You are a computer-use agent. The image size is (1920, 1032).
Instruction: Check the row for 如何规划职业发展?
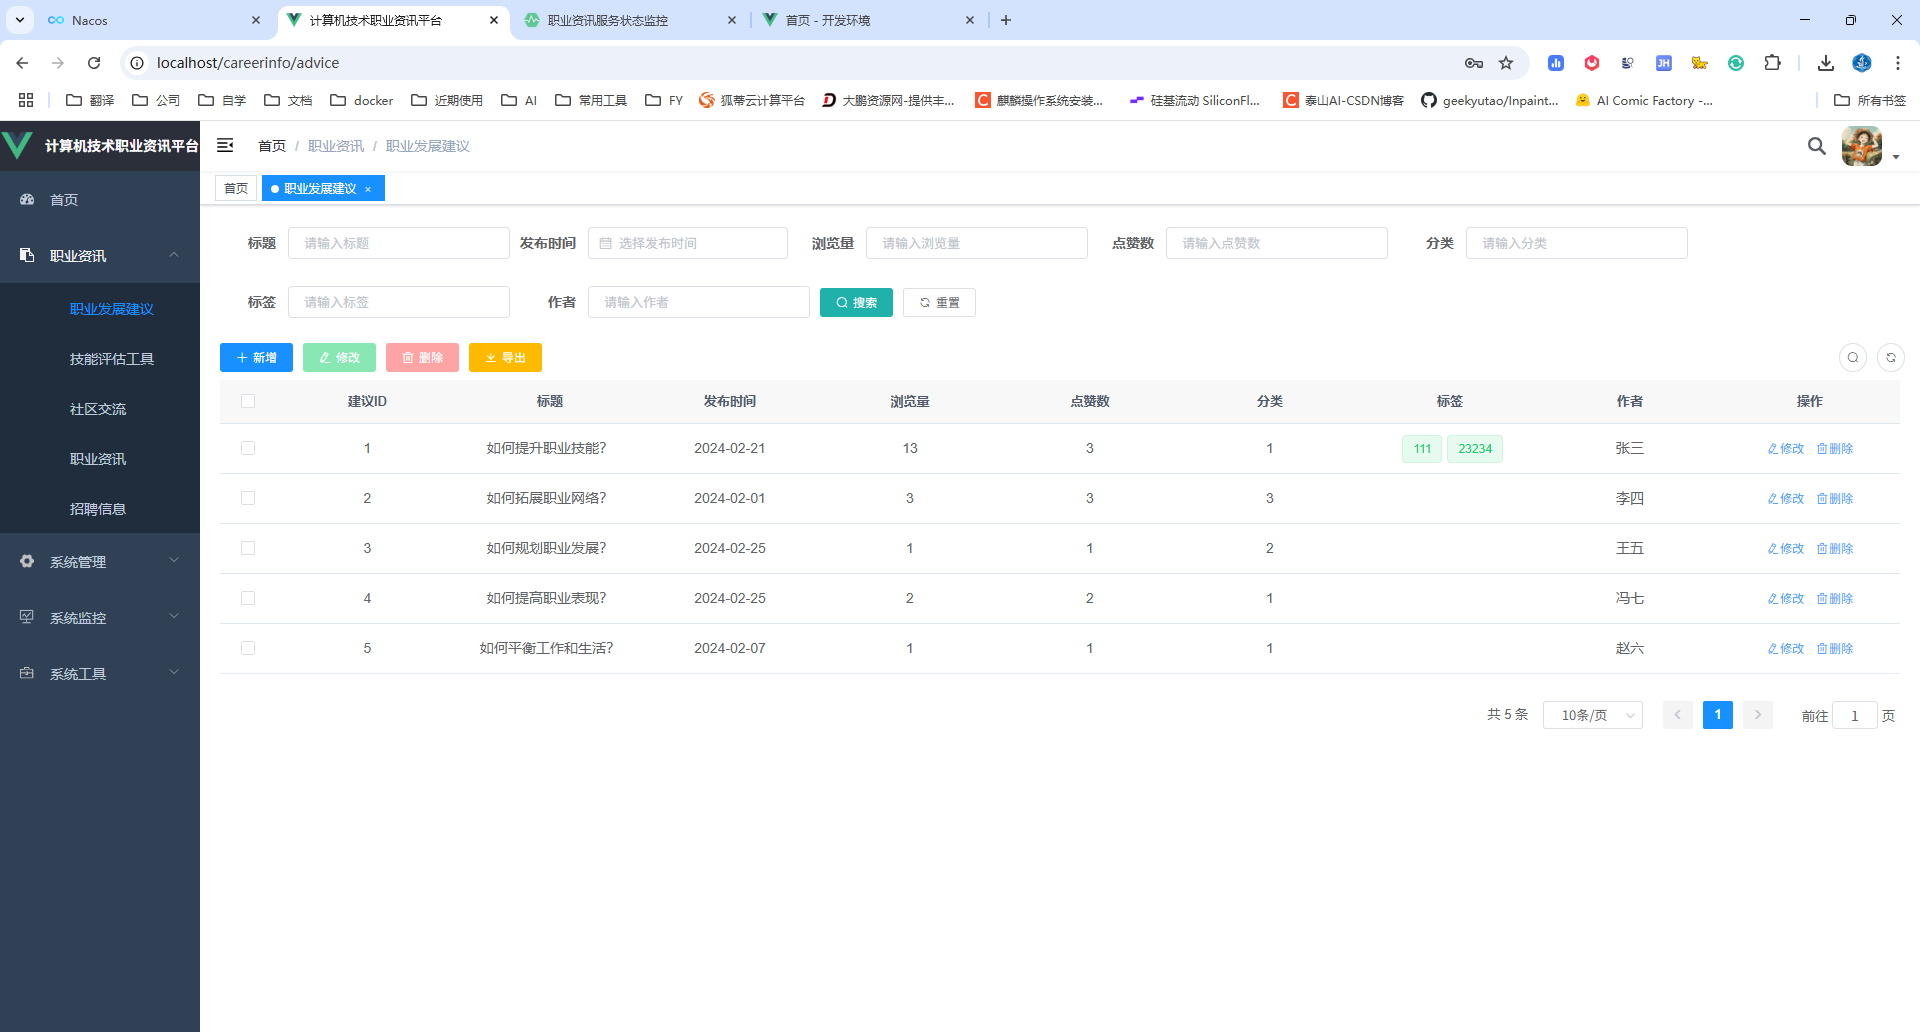[x=248, y=548]
